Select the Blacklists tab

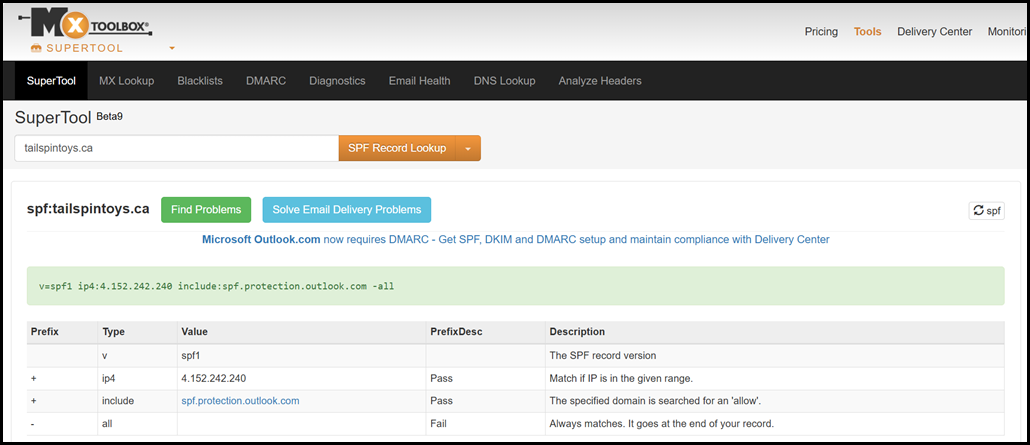pos(200,81)
